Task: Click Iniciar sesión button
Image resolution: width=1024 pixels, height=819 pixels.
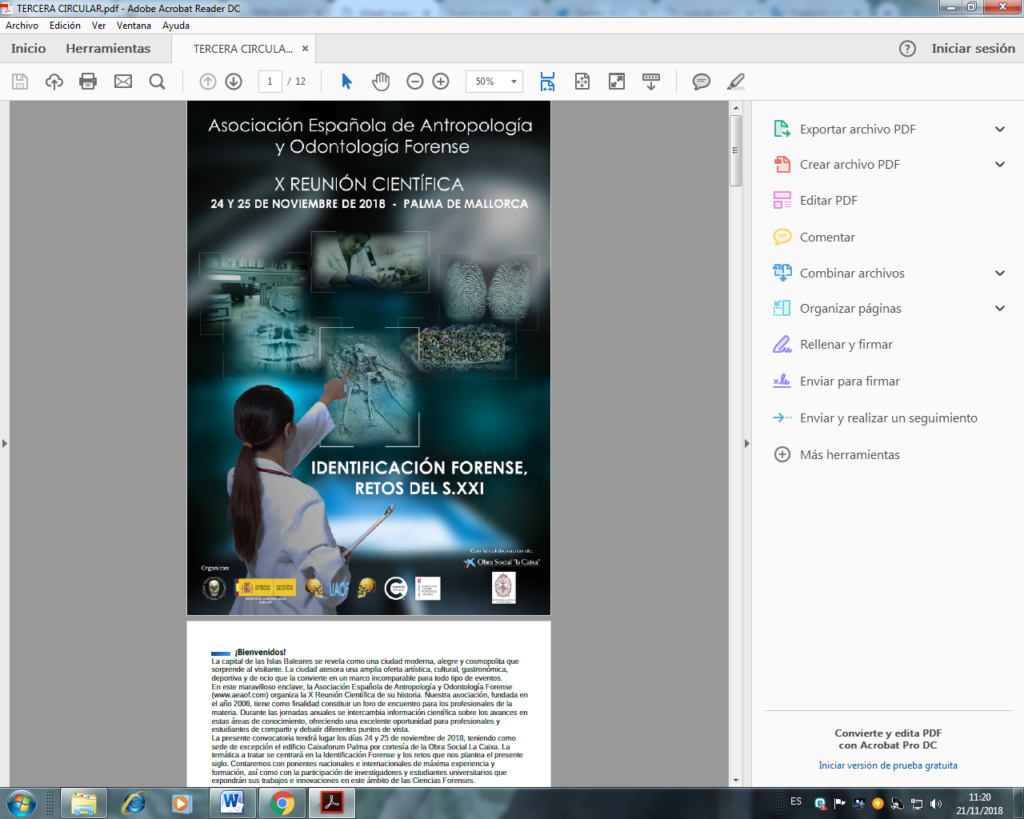Action: click(x=973, y=48)
